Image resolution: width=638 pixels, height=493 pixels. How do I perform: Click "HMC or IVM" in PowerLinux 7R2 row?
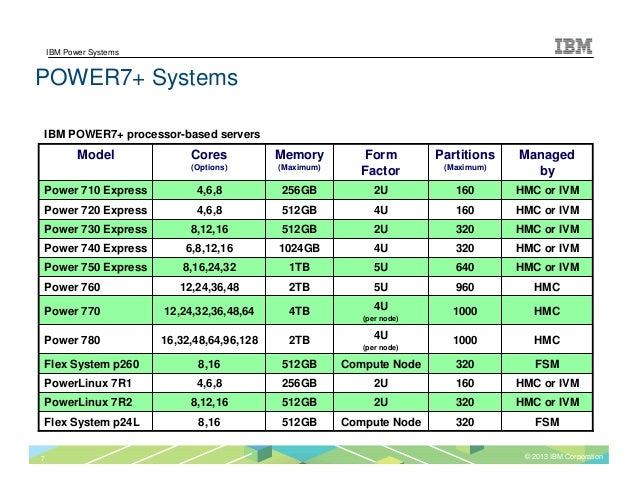coord(547,402)
